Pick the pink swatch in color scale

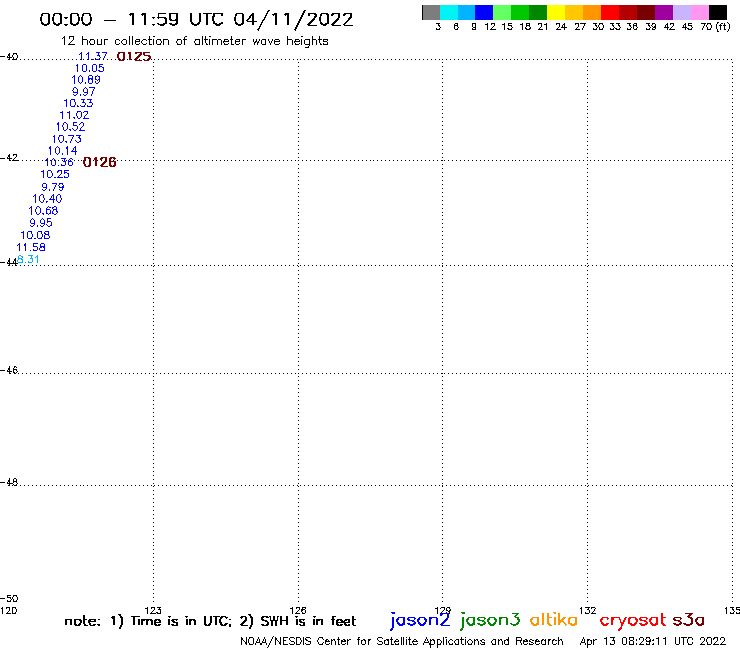point(699,12)
